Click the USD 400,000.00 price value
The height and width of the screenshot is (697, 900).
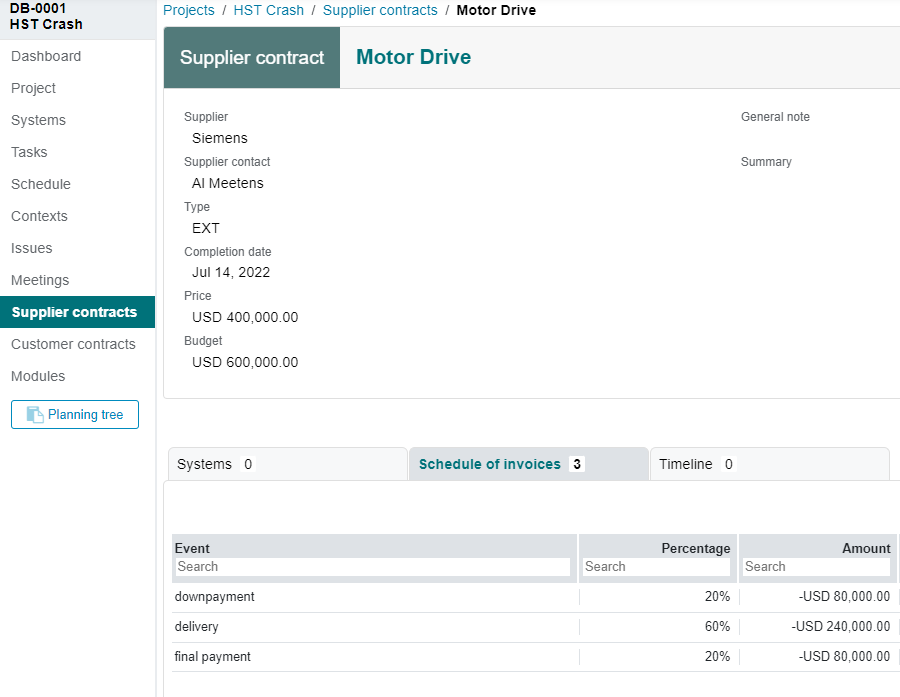tap(245, 317)
